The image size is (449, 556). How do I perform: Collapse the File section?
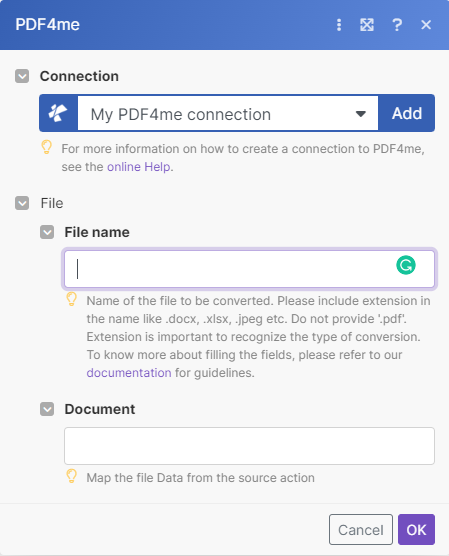coord(22,203)
